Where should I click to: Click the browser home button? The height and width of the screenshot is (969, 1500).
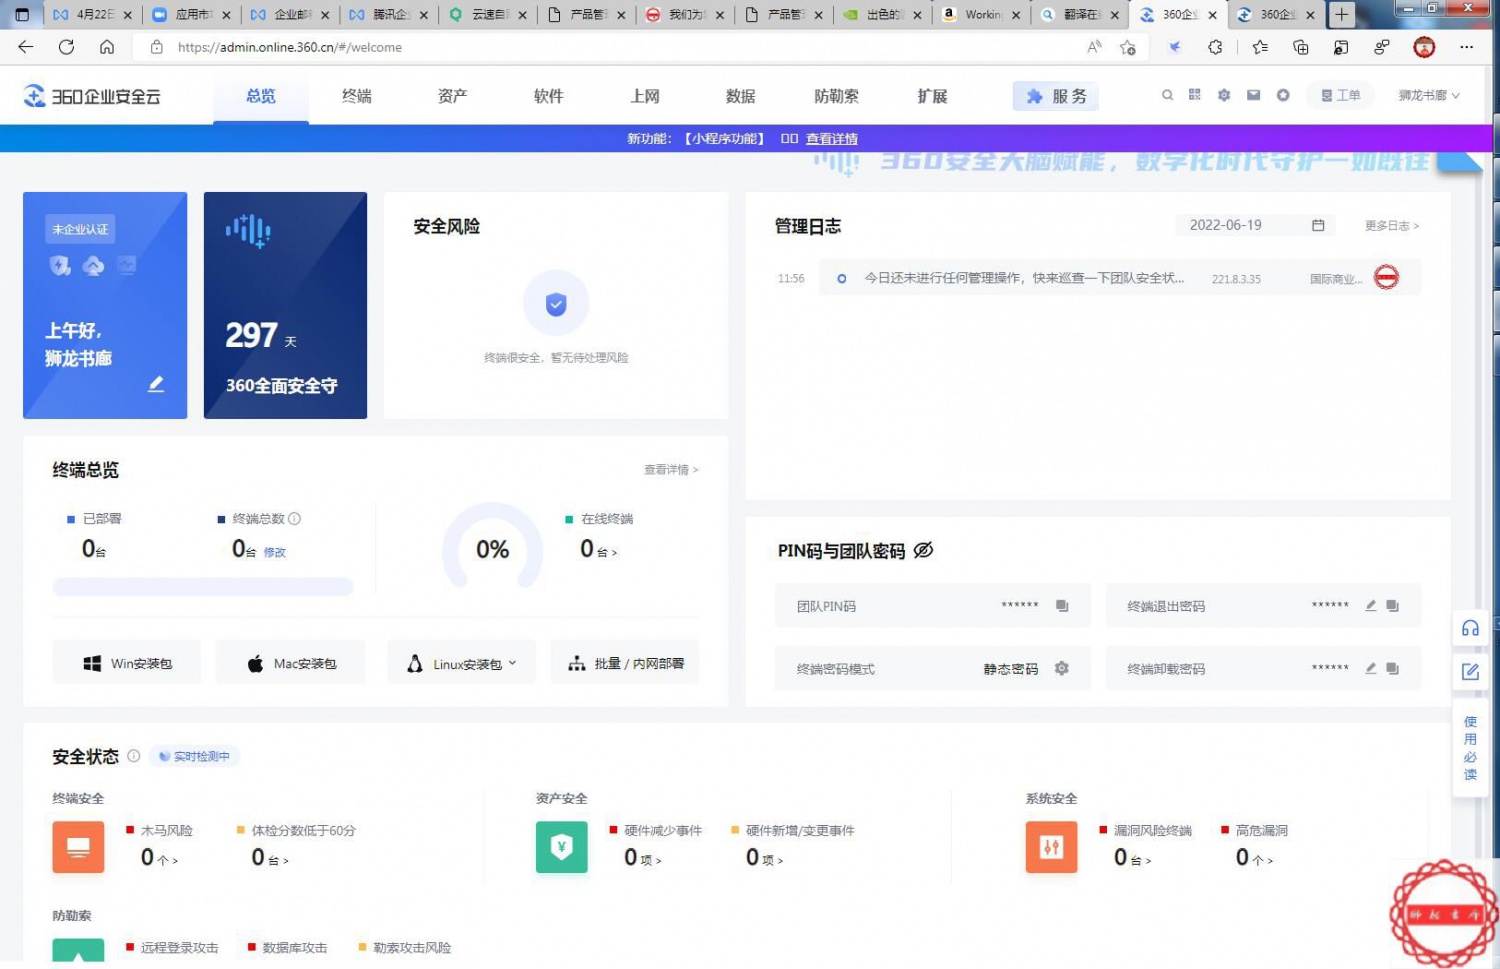107,47
